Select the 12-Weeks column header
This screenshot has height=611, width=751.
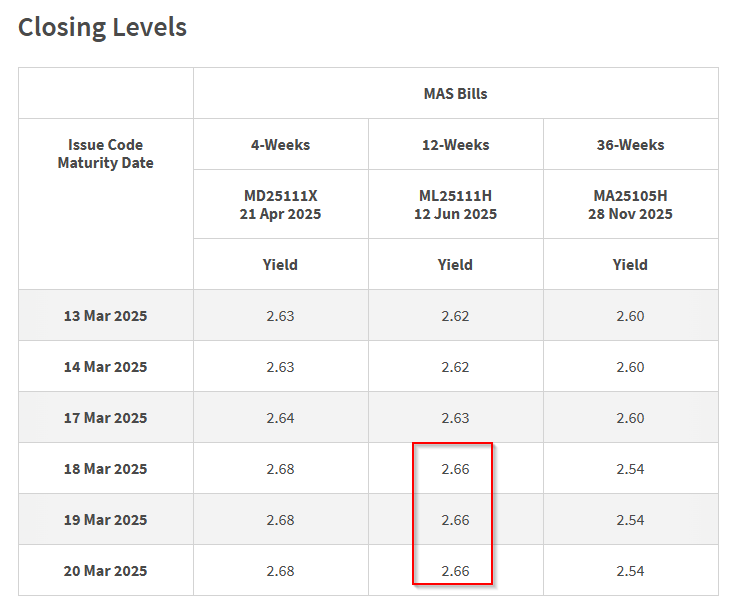(455, 145)
